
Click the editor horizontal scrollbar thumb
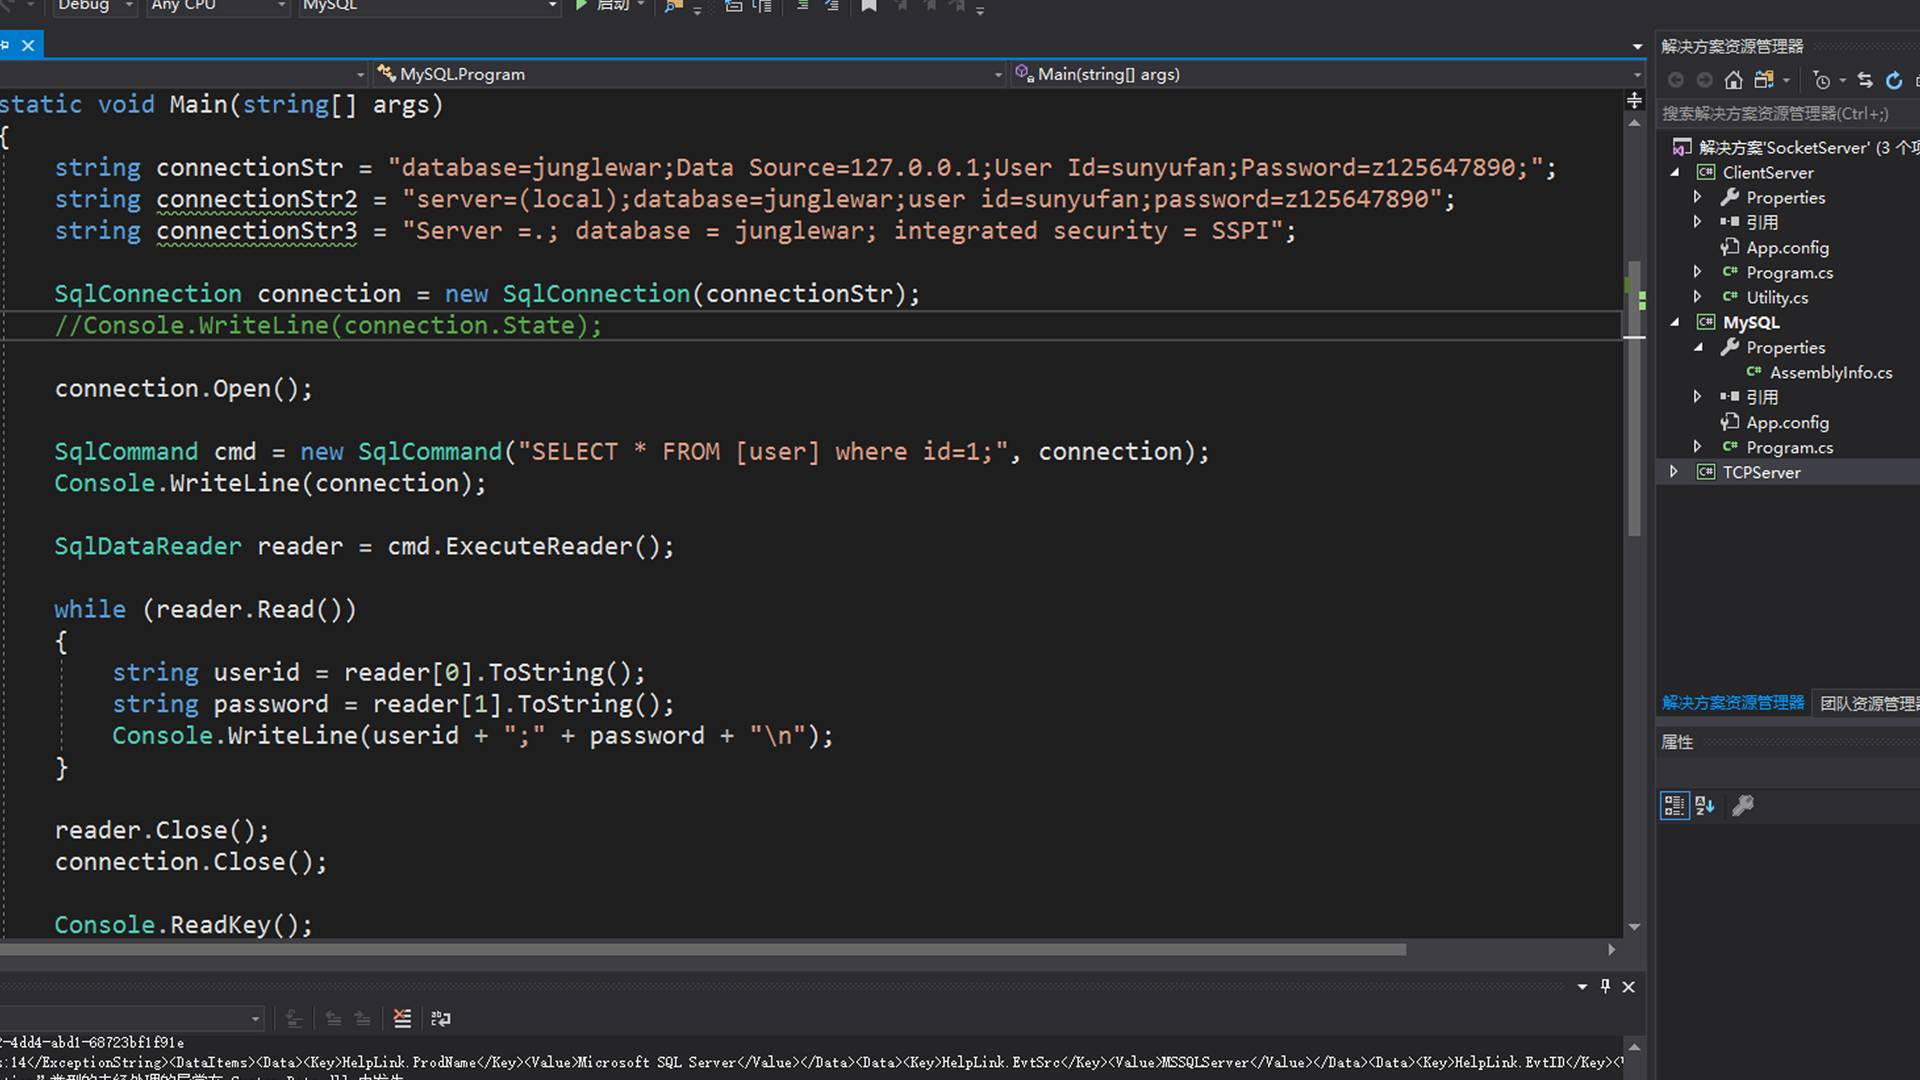click(x=703, y=949)
